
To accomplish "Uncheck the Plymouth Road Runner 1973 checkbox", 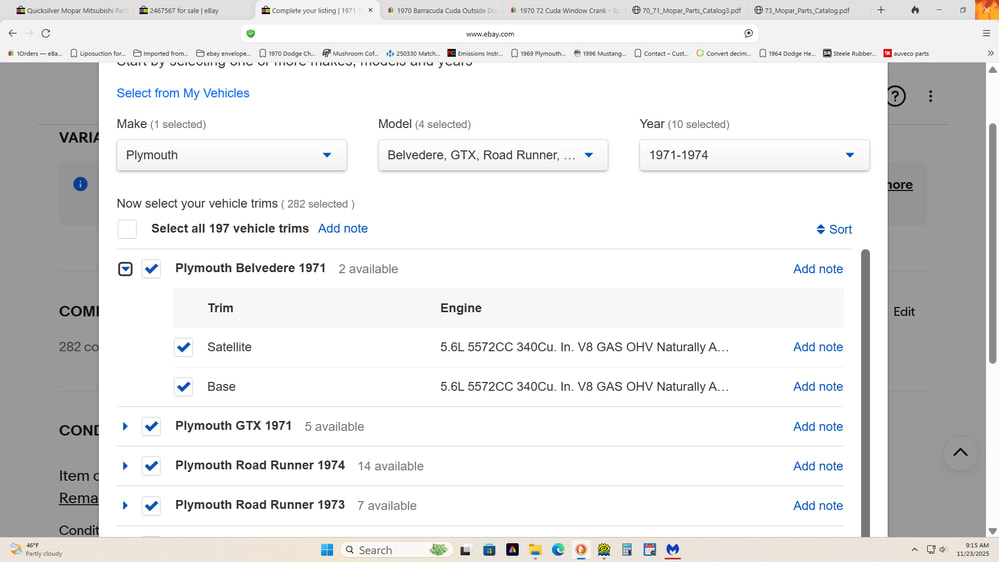I will coord(151,505).
